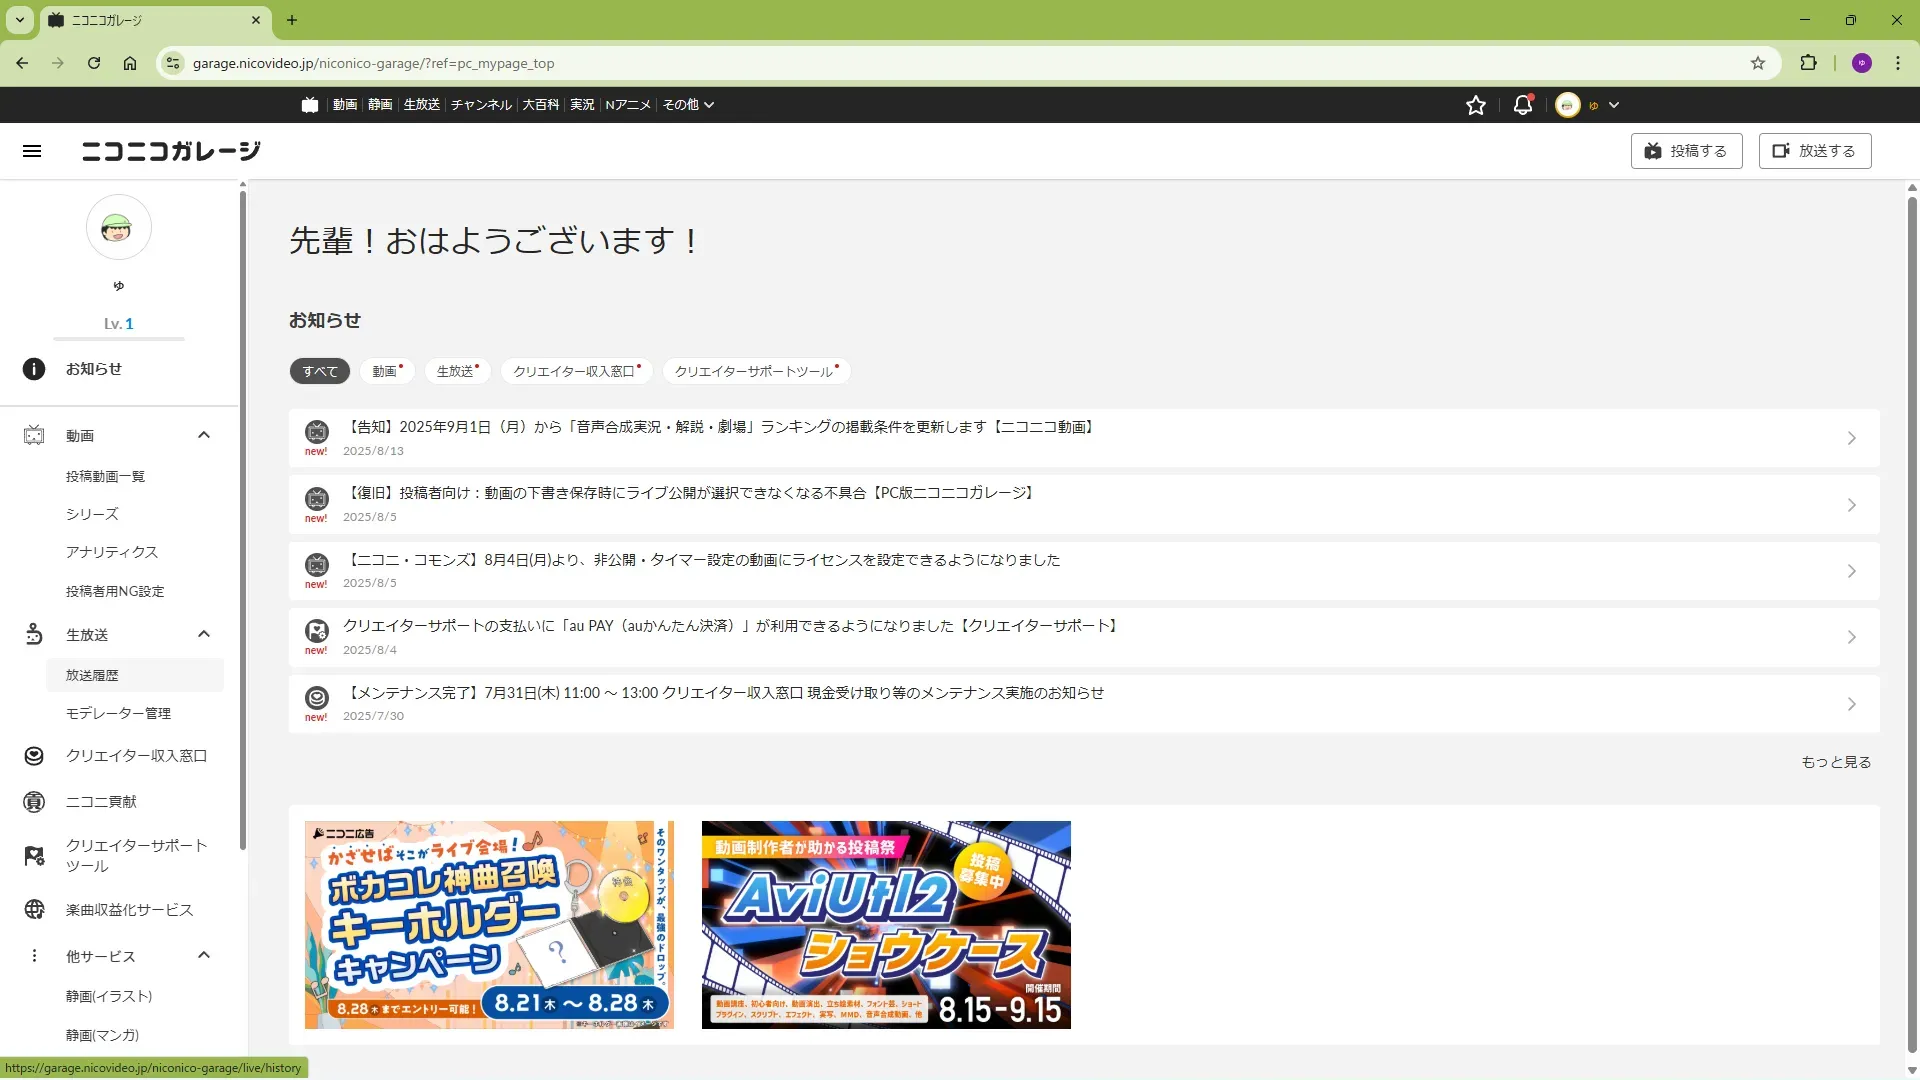Click the niconico TV logo icon
This screenshot has width=1920, height=1080.
pyautogui.click(x=310, y=105)
